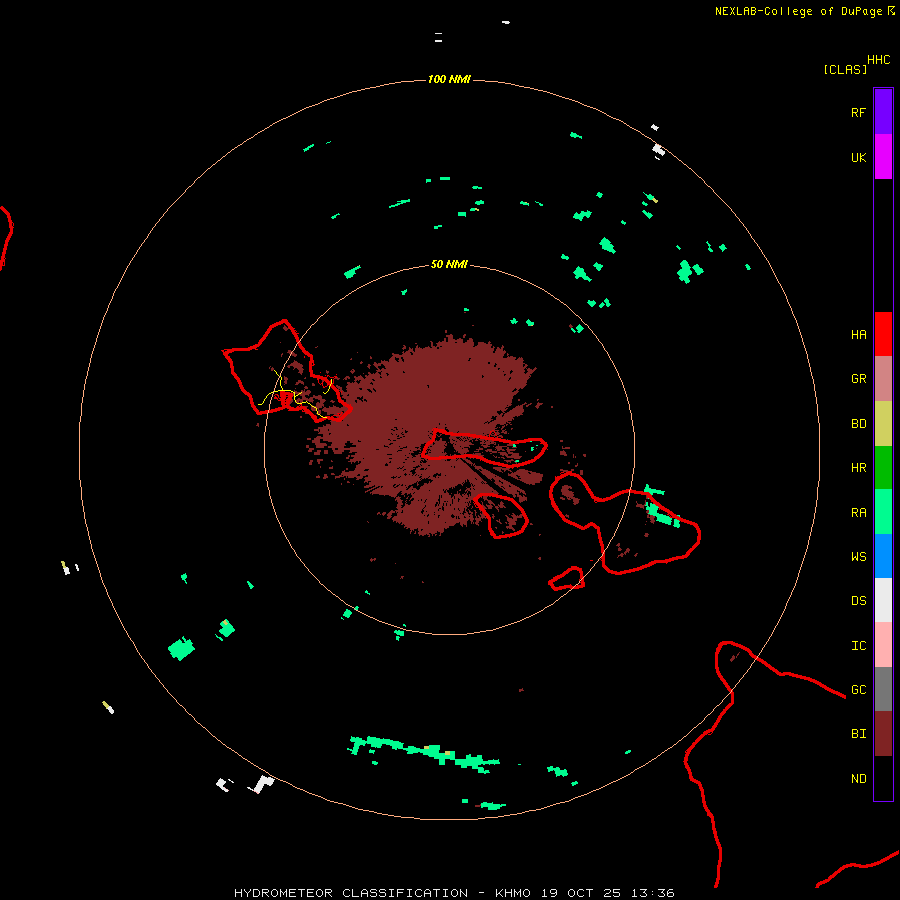Click the HA red legend swatch

coord(883,334)
